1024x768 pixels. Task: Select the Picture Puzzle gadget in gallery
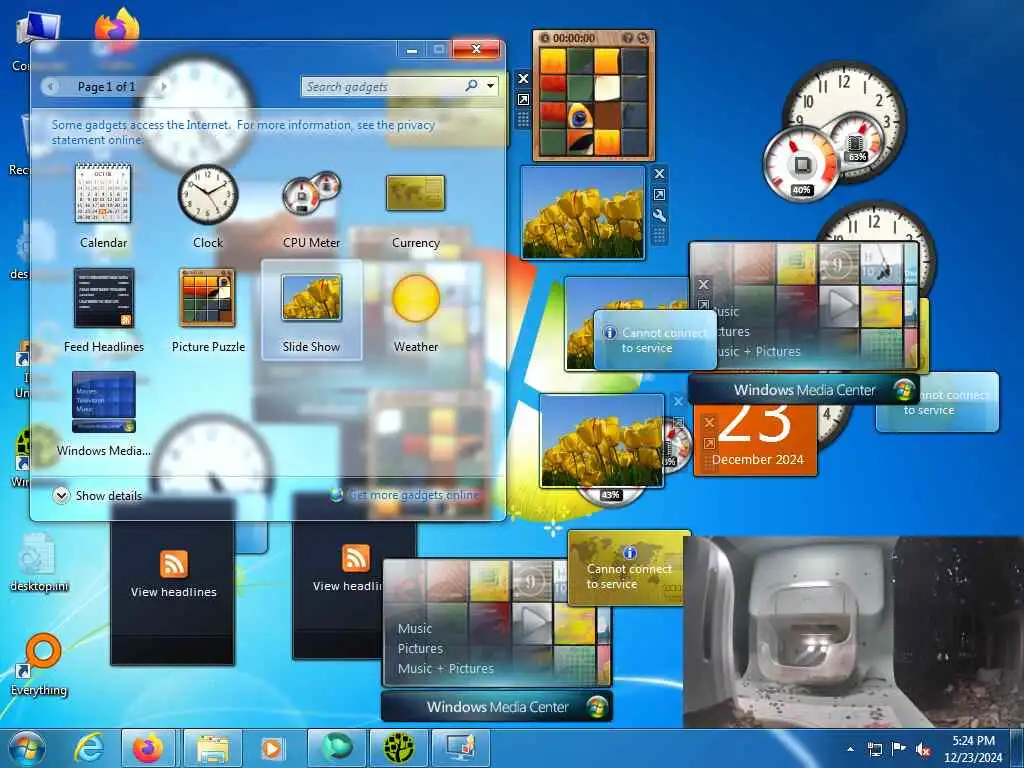pyautogui.click(x=208, y=310)
